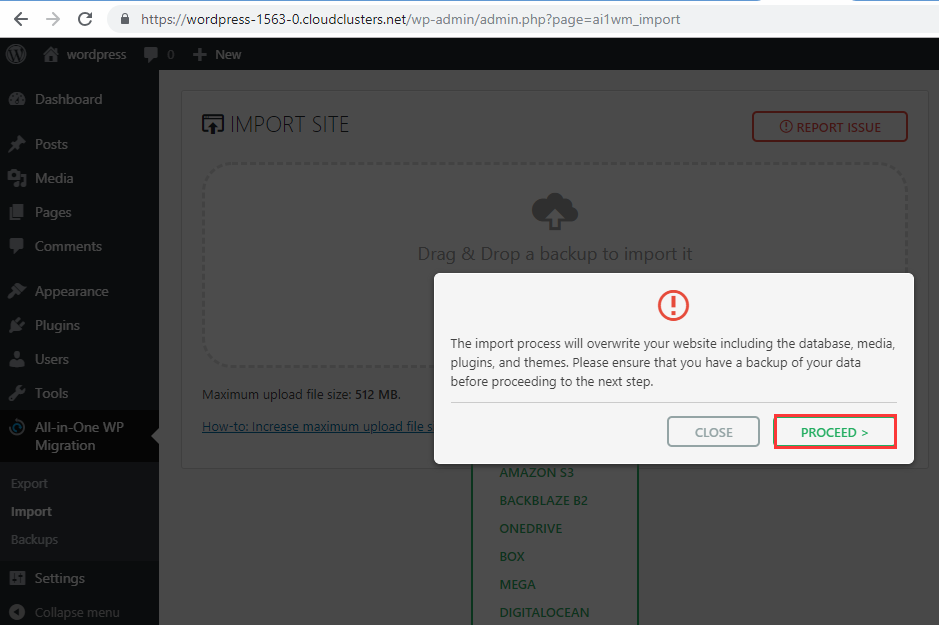Click the red warning exclamation icon
Viewport: 939px width, 625px height.
pyautogui.click(x=674, y=305)
